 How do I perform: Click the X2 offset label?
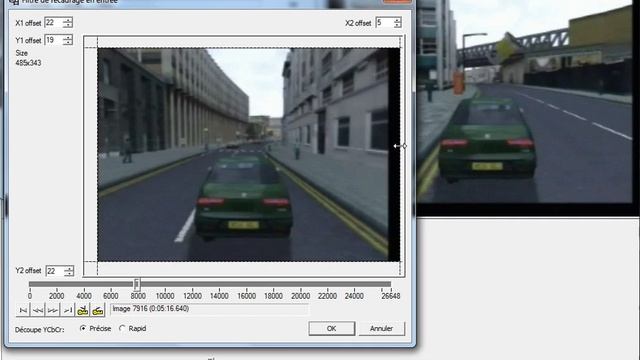pyautogui.click(x=358, y=23)
